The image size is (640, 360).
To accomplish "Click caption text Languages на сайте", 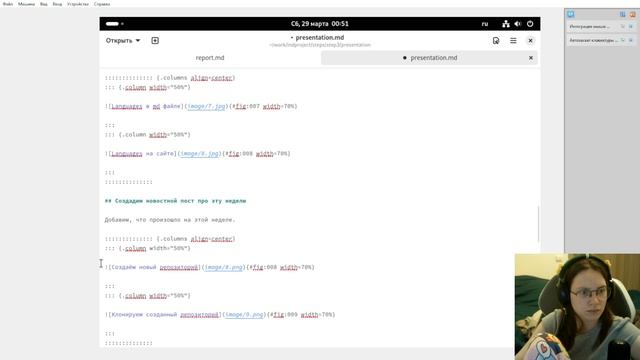I will pos(142,153).
